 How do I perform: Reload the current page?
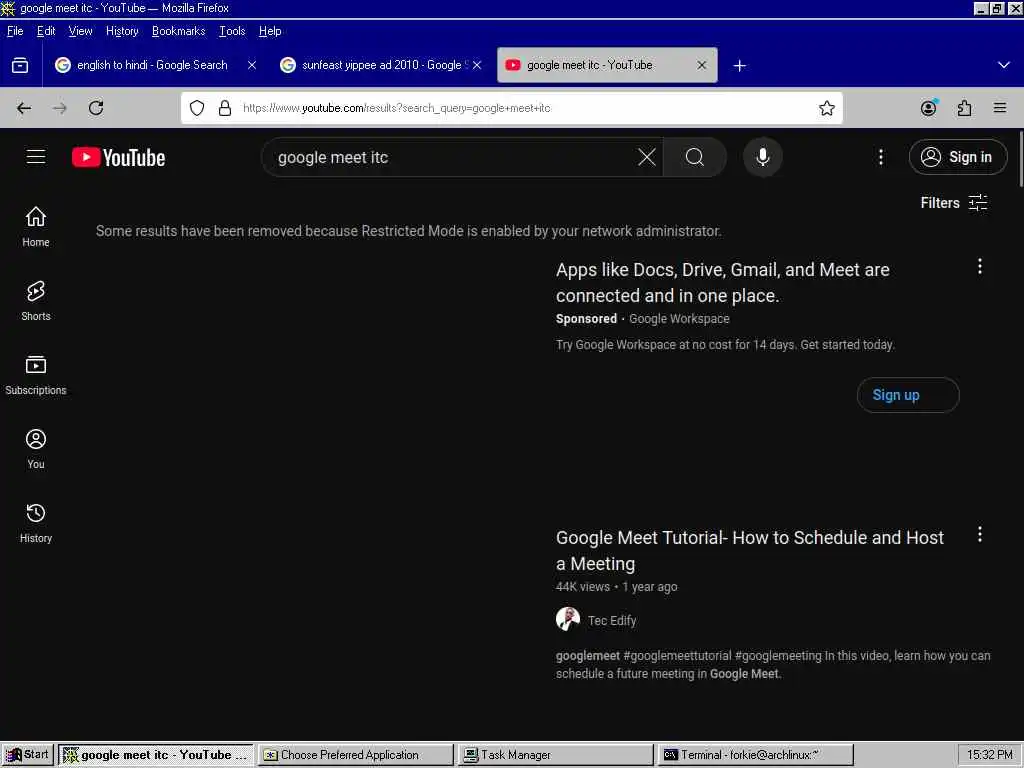click(96, 108)
